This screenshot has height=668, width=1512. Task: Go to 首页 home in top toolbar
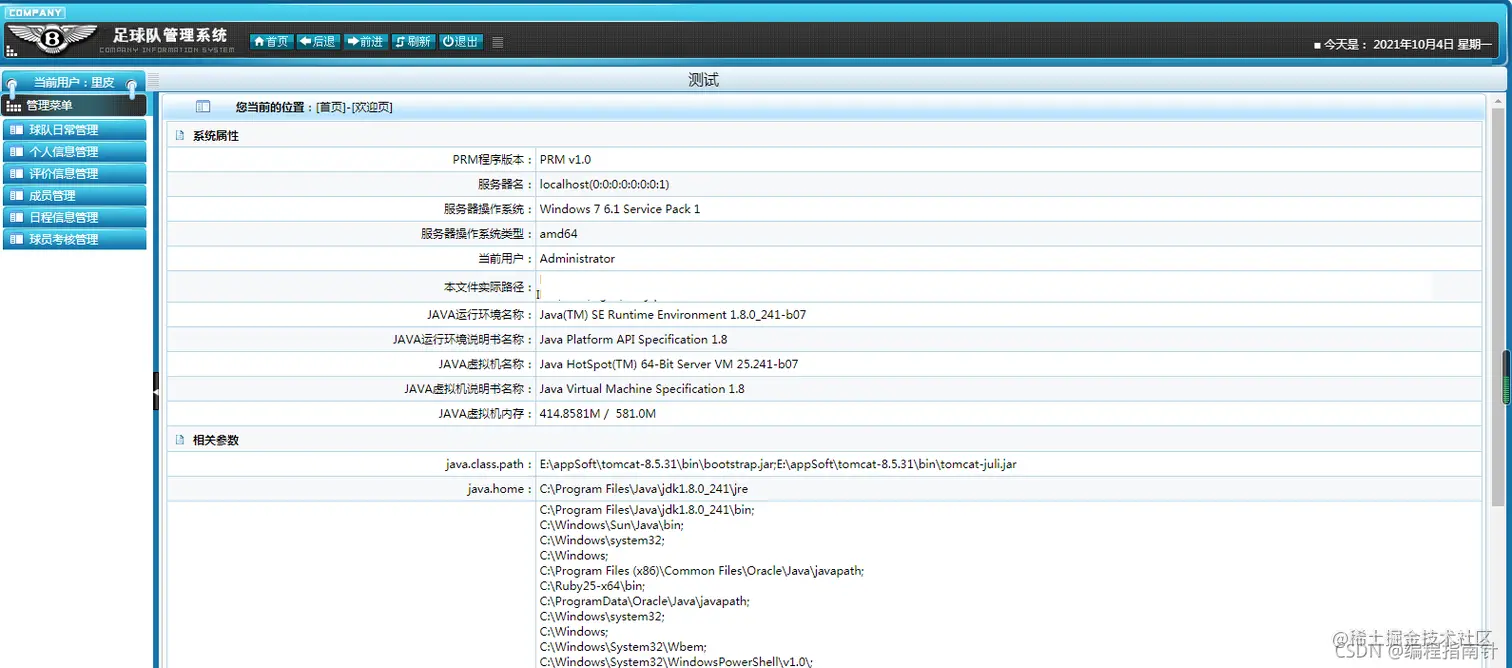pyautogui.click(x=271, y=42)
